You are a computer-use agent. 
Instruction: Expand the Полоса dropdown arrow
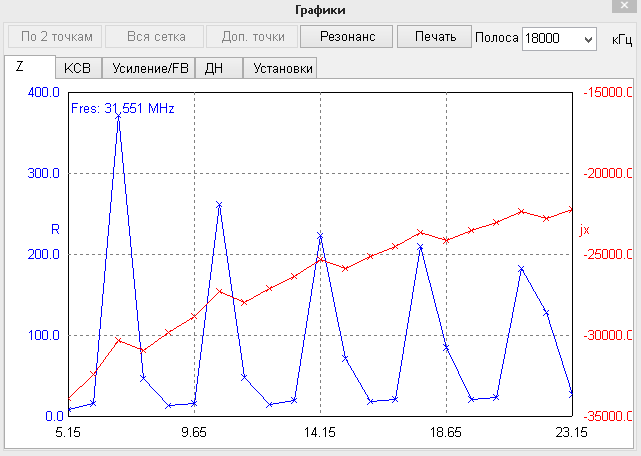pyautogui.click(x=587, y=39)
